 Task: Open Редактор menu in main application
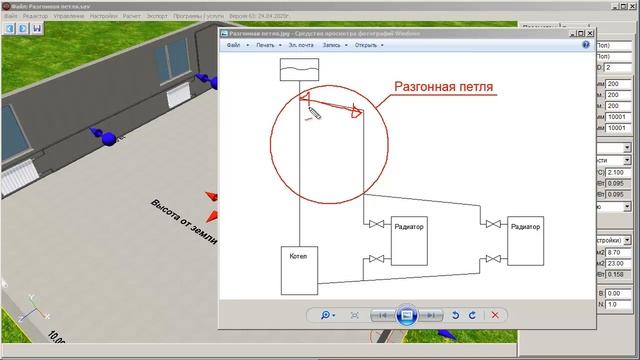tap(35, 16)
